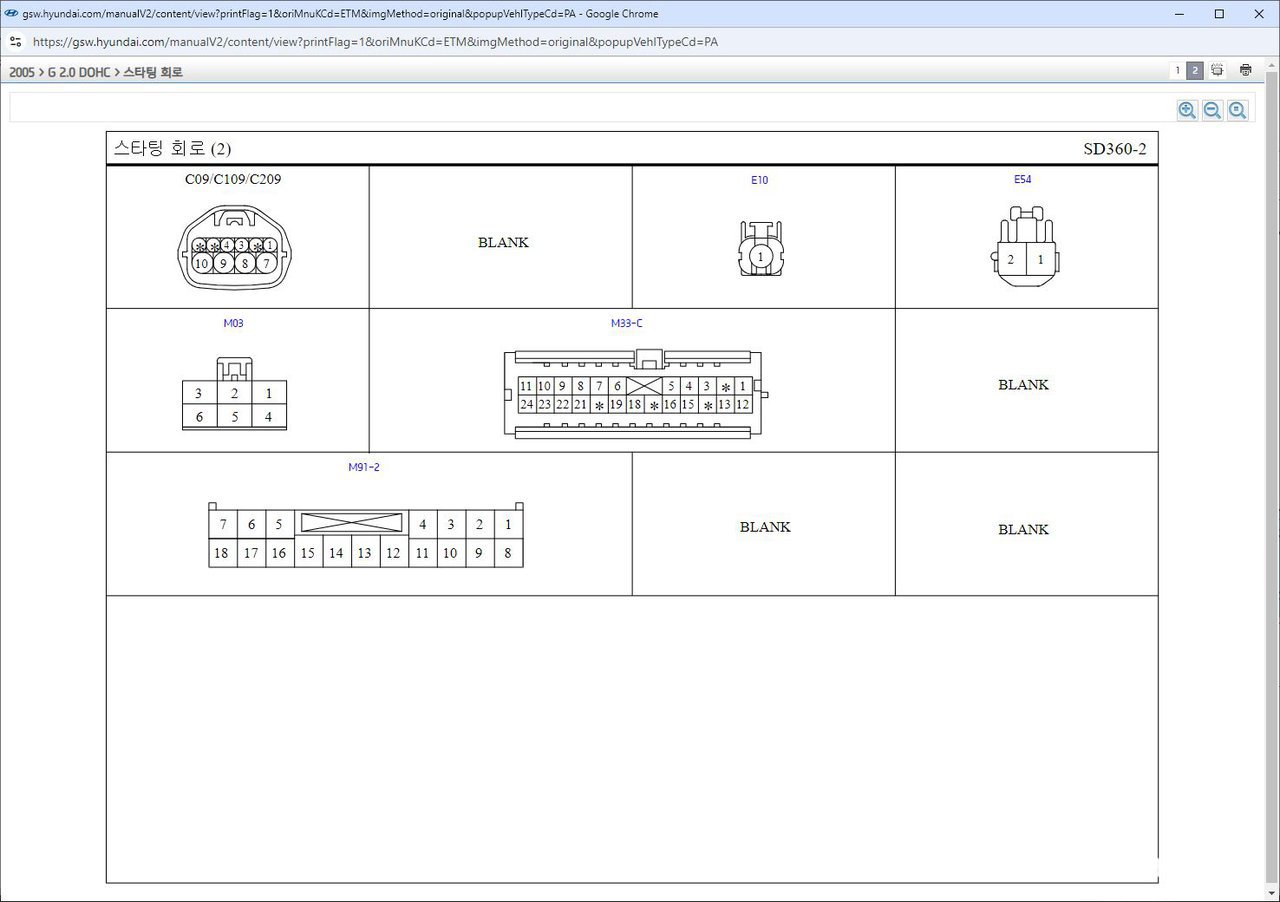Open the E10 connector link
This screenshot has height=902, width=1280.
[759, 180]
